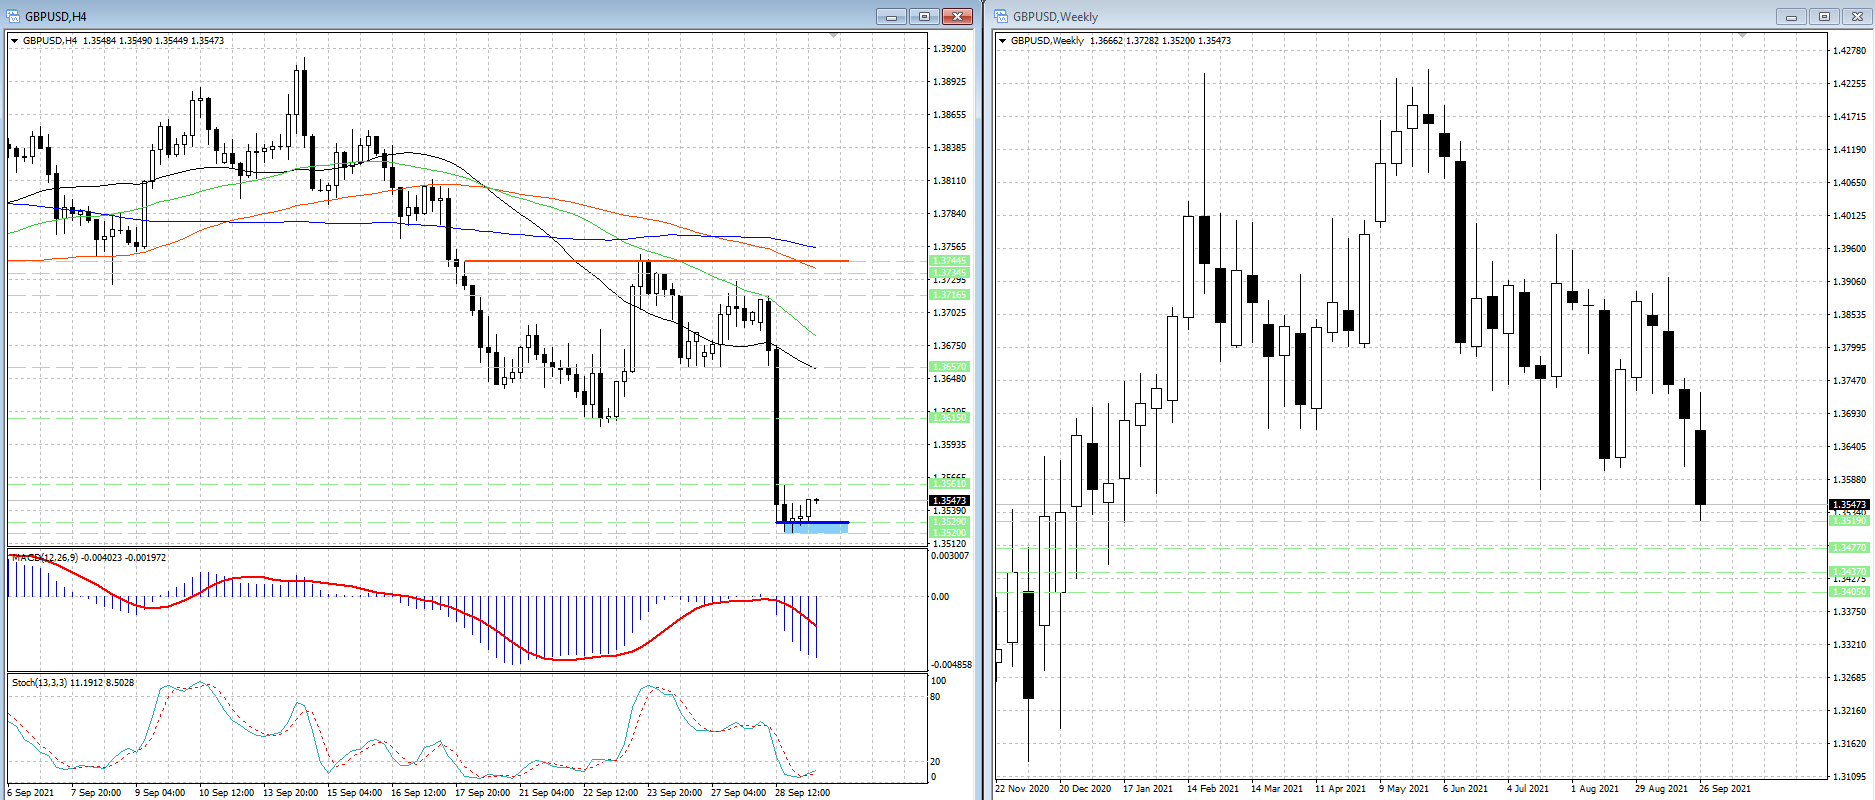Click the current price label 1.35473 on Weekly
Viewport: 1875px width, 800px height.
click(x=1849, y=505)
